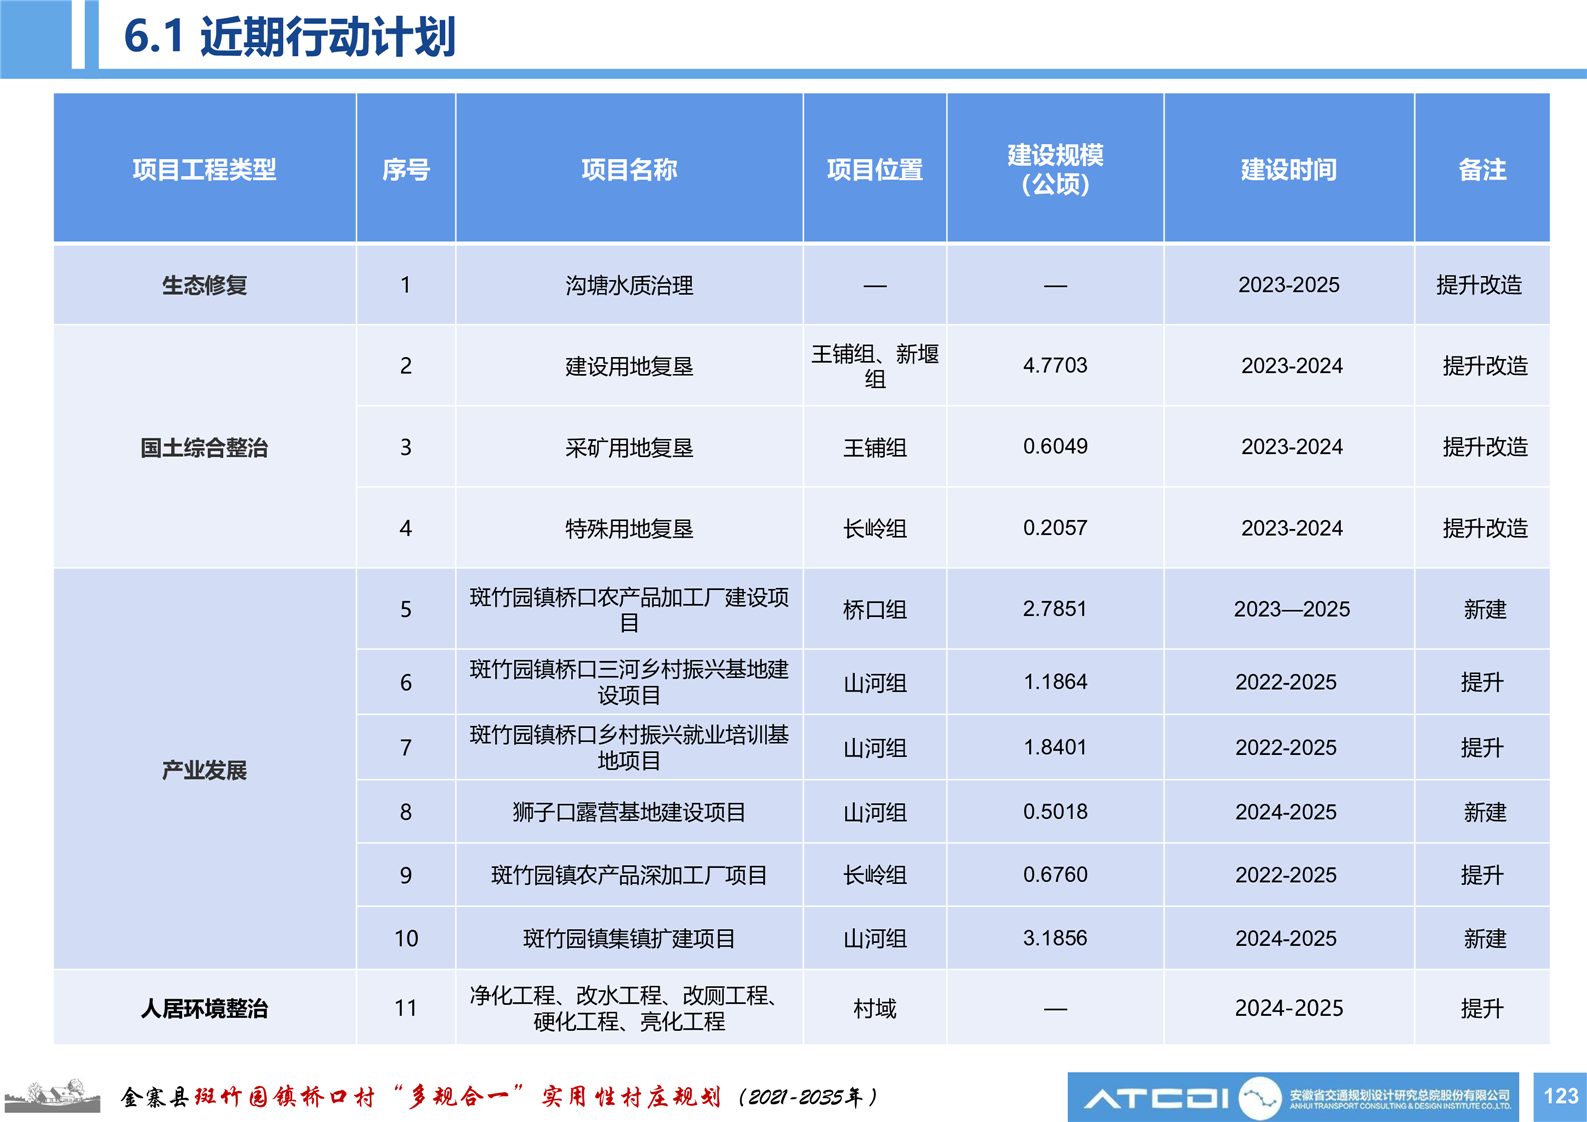Click 斑竹园镇桥口三河乡村振兴基地建设项目 cell

coord(629,682)
